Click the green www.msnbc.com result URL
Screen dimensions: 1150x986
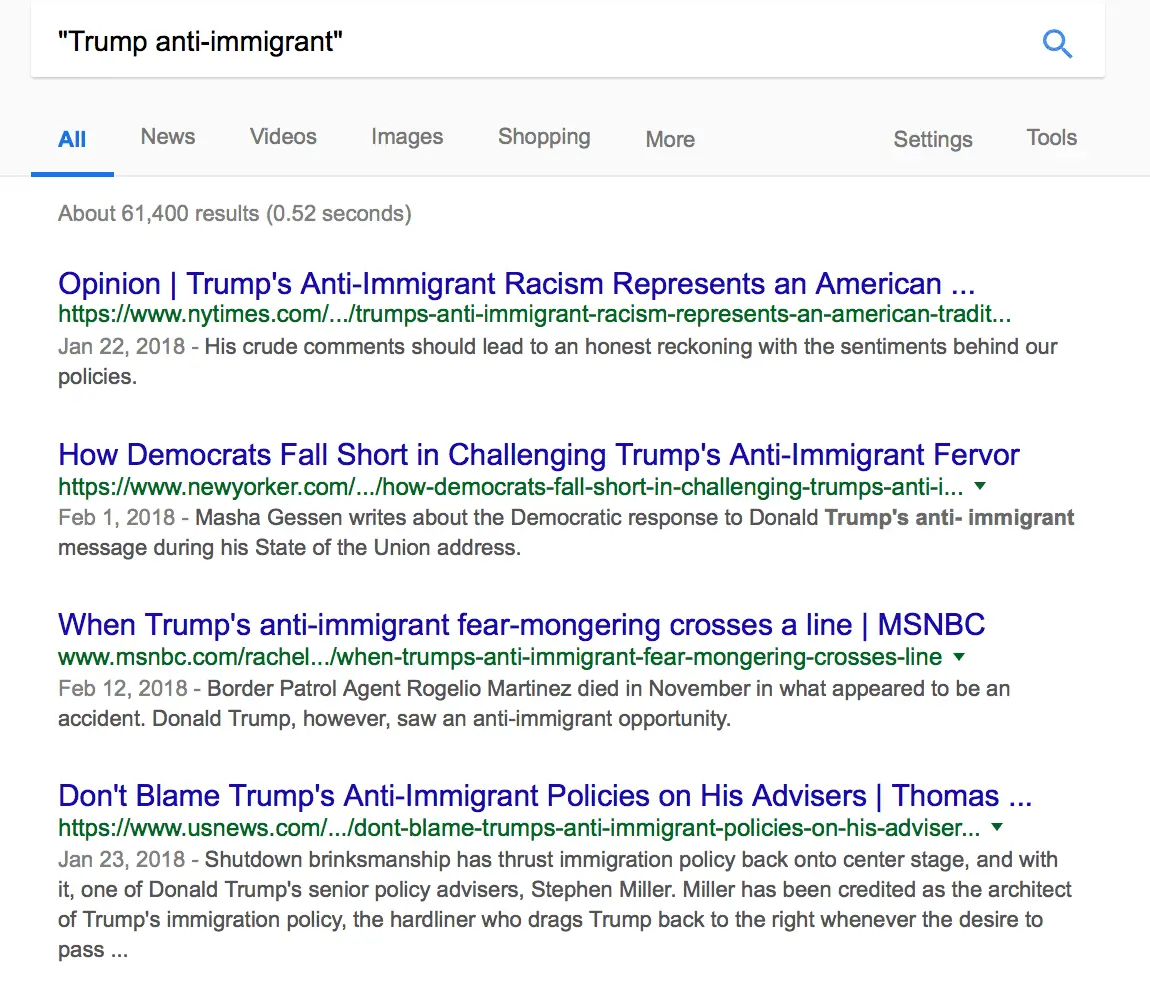click(500, 657)
